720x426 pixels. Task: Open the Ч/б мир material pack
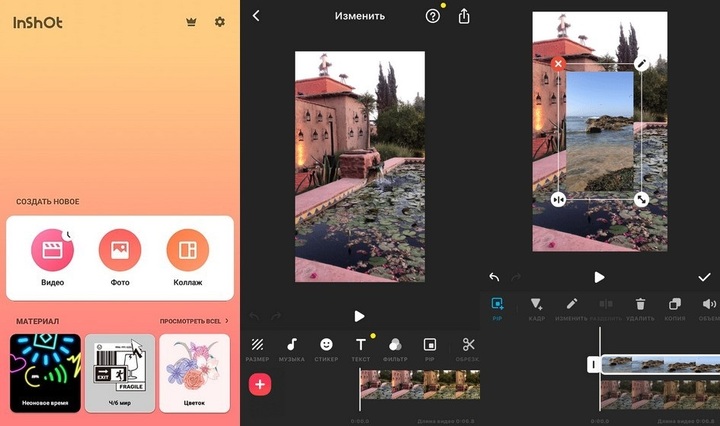click(120, 373)
